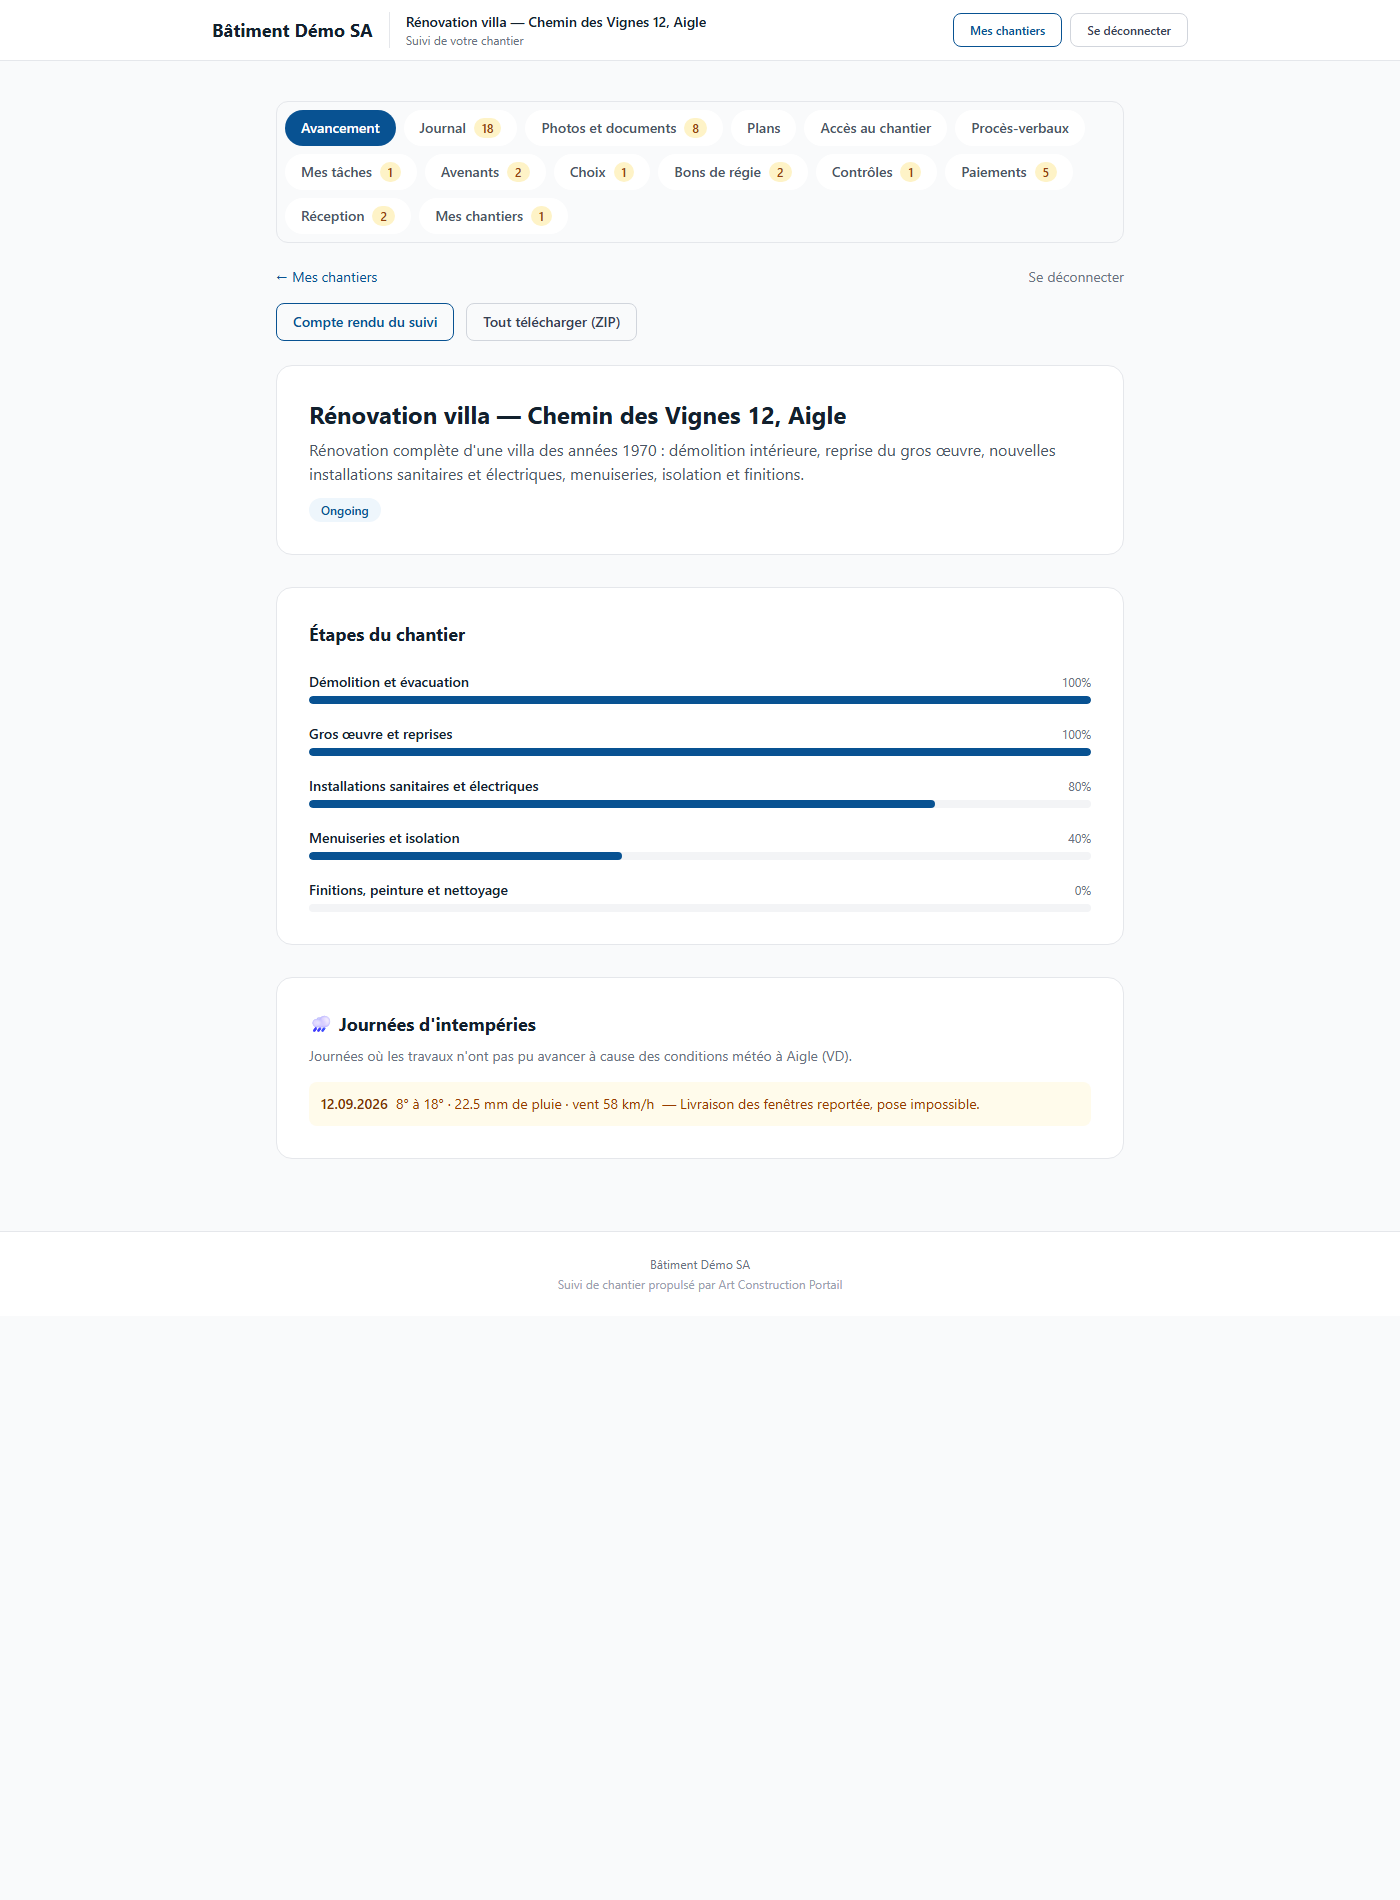Open the Avancement tab

pyautogui.click(x=340, y=128)
